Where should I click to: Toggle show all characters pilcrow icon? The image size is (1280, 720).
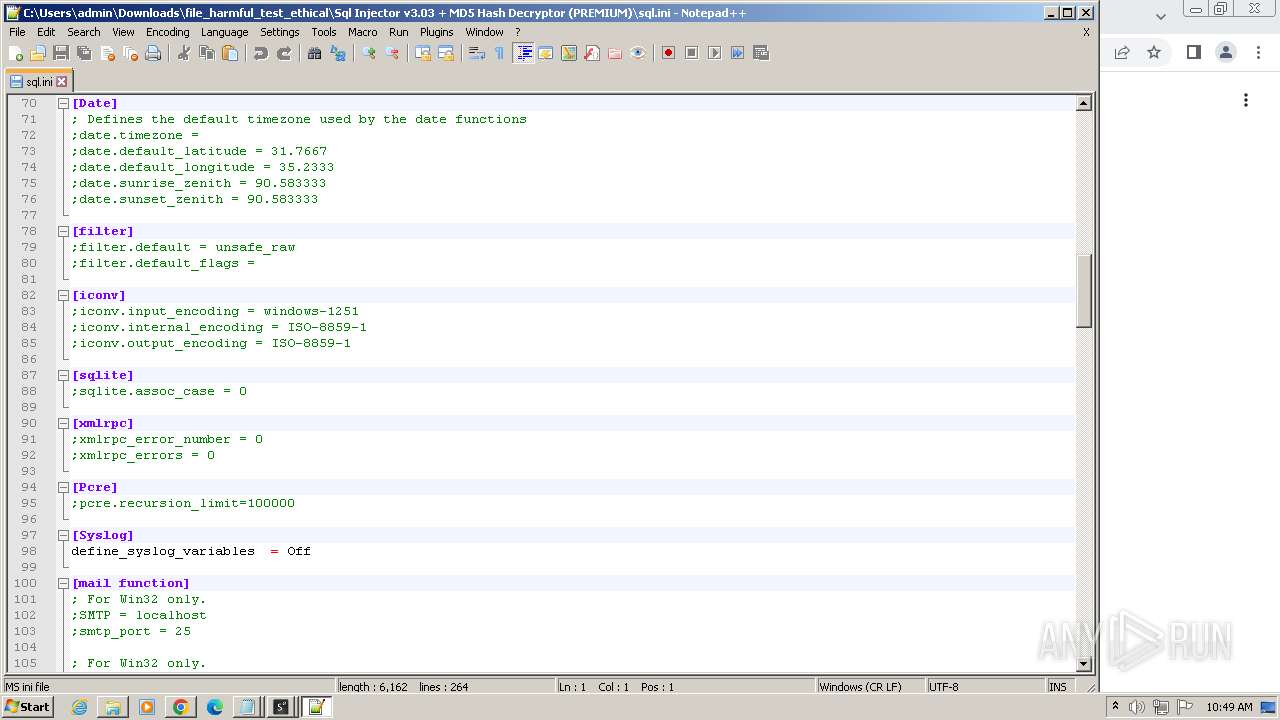[500, 53]
